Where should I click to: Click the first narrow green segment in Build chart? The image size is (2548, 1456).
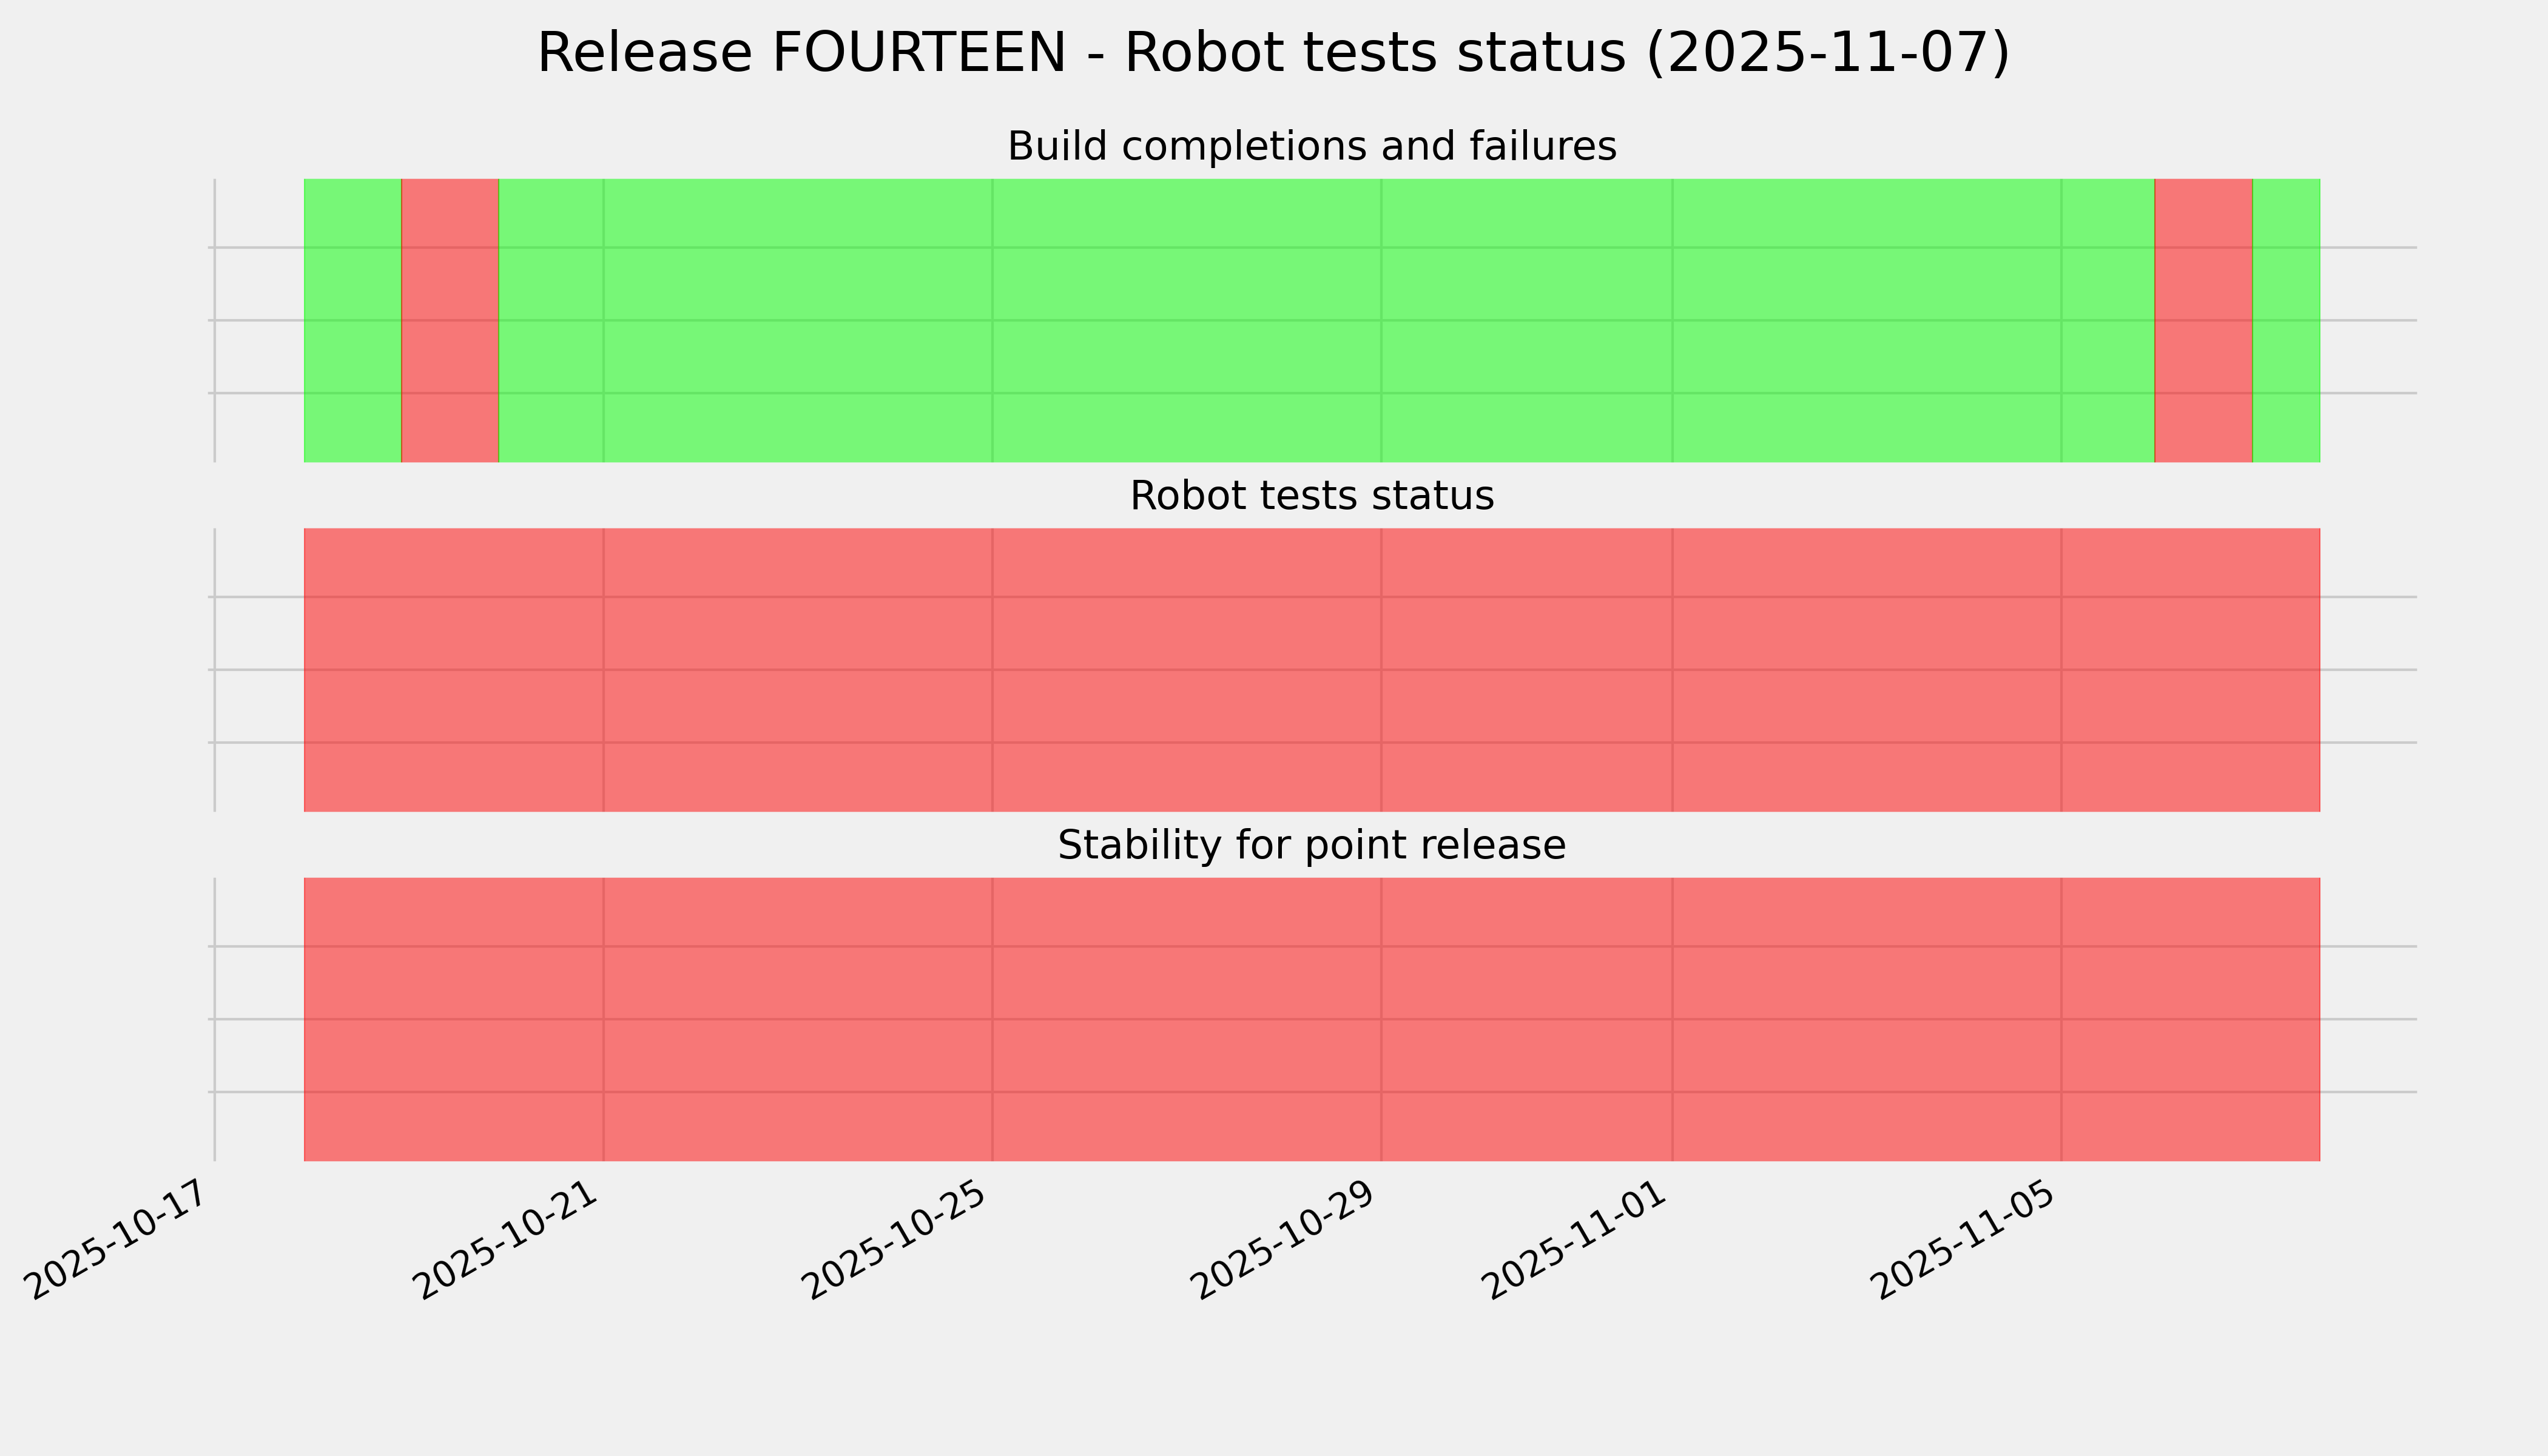click(352, 320)
